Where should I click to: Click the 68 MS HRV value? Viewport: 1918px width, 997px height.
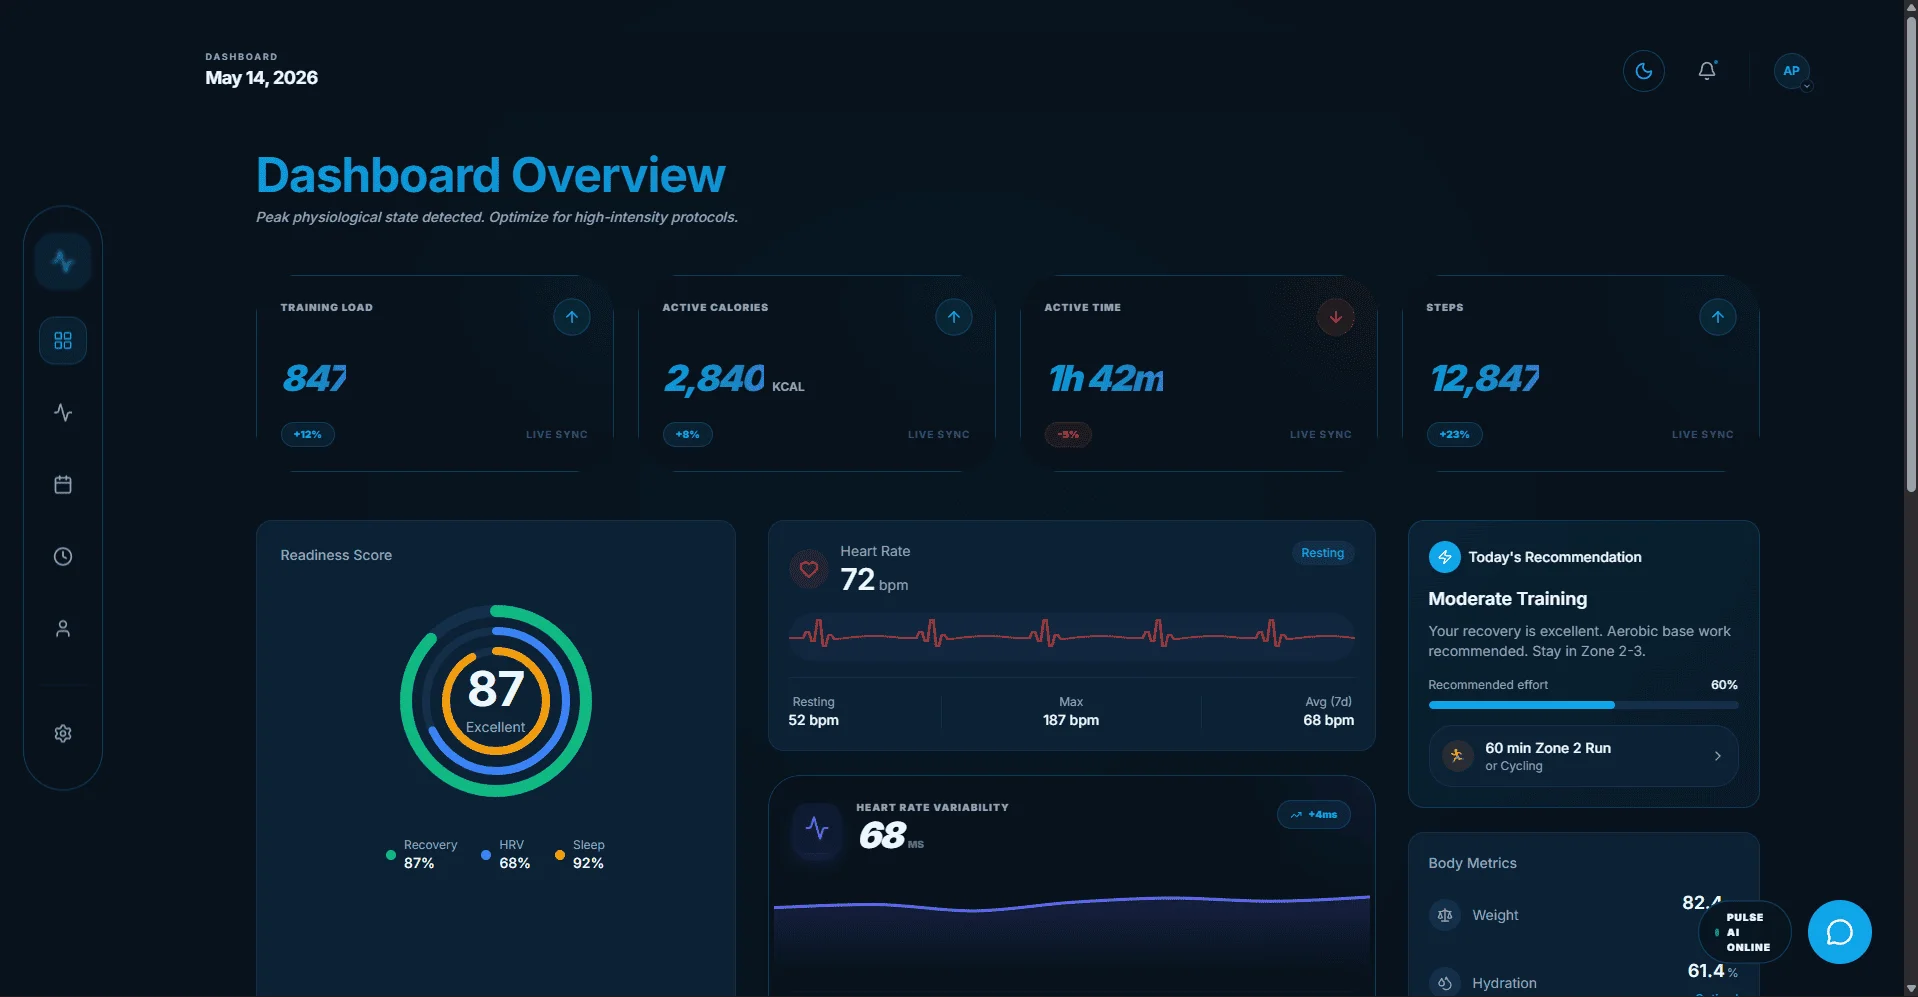pos(891,835)
